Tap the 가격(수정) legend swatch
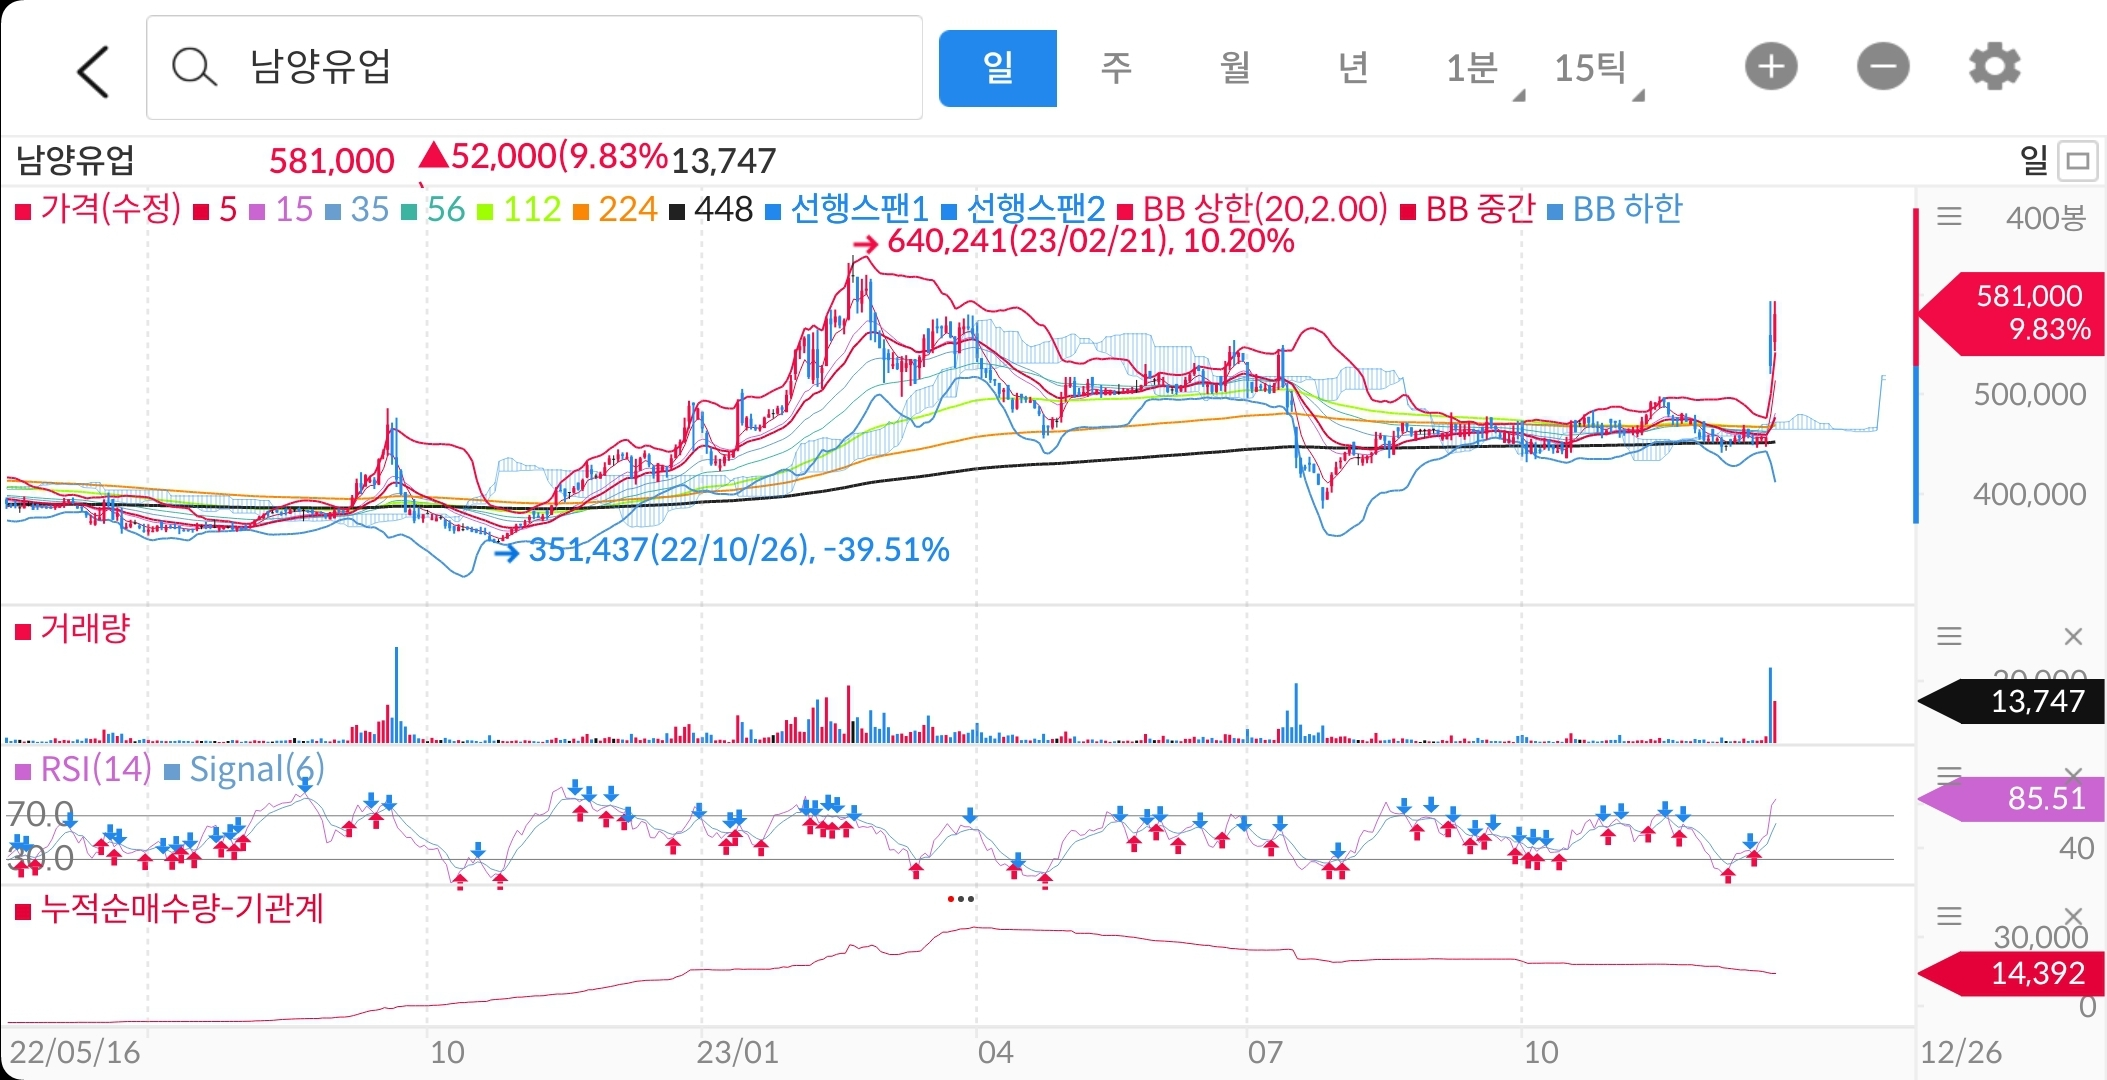 (x=23, y=211)
